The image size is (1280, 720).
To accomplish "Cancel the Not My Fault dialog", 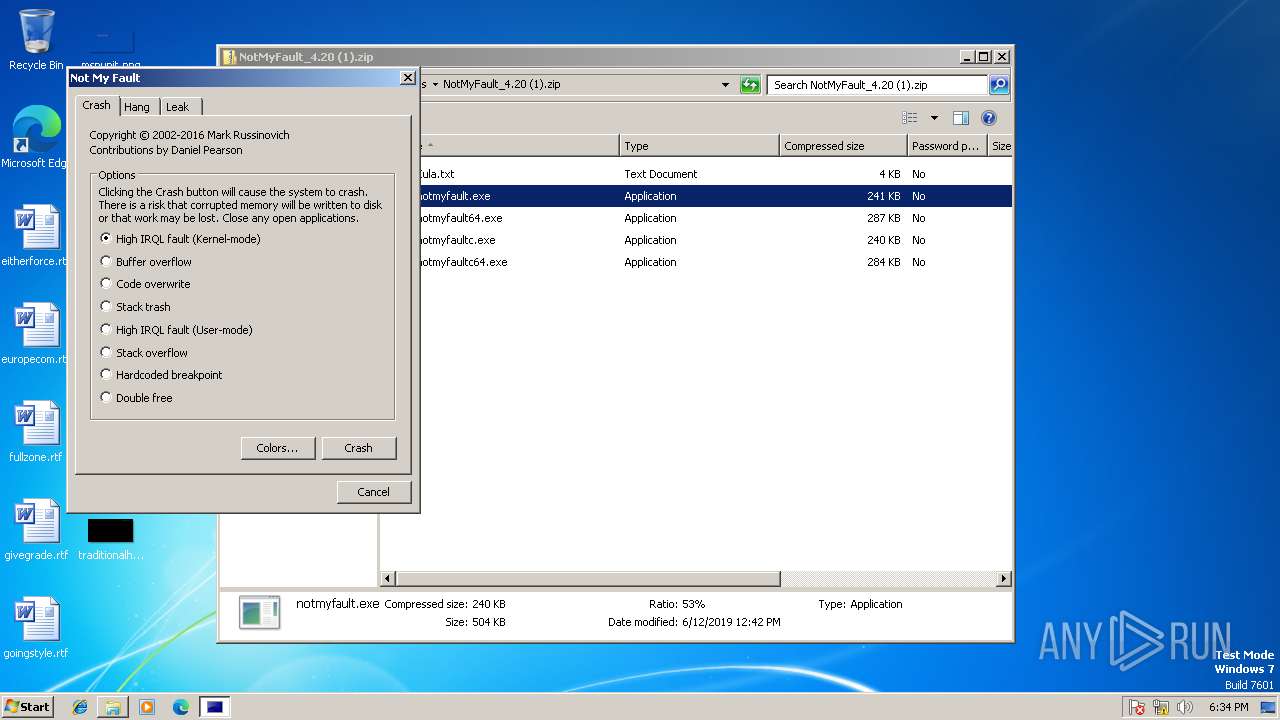I will pyautogui.click(x=374, y=491).
